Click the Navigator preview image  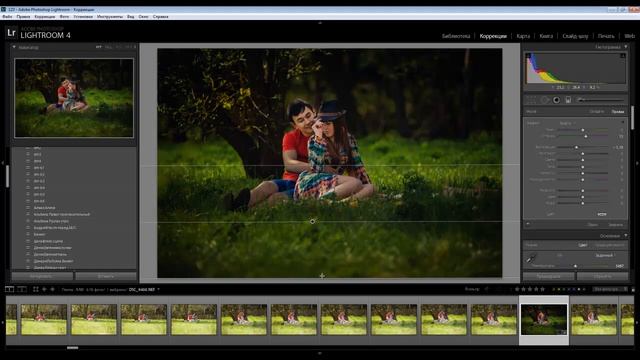(74, 98)
